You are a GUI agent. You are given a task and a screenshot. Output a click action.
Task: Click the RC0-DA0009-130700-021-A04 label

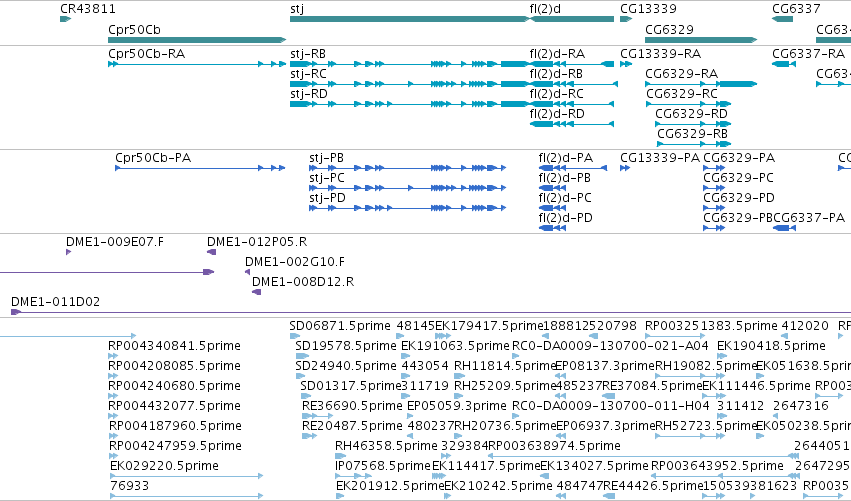tap(610, 346)
